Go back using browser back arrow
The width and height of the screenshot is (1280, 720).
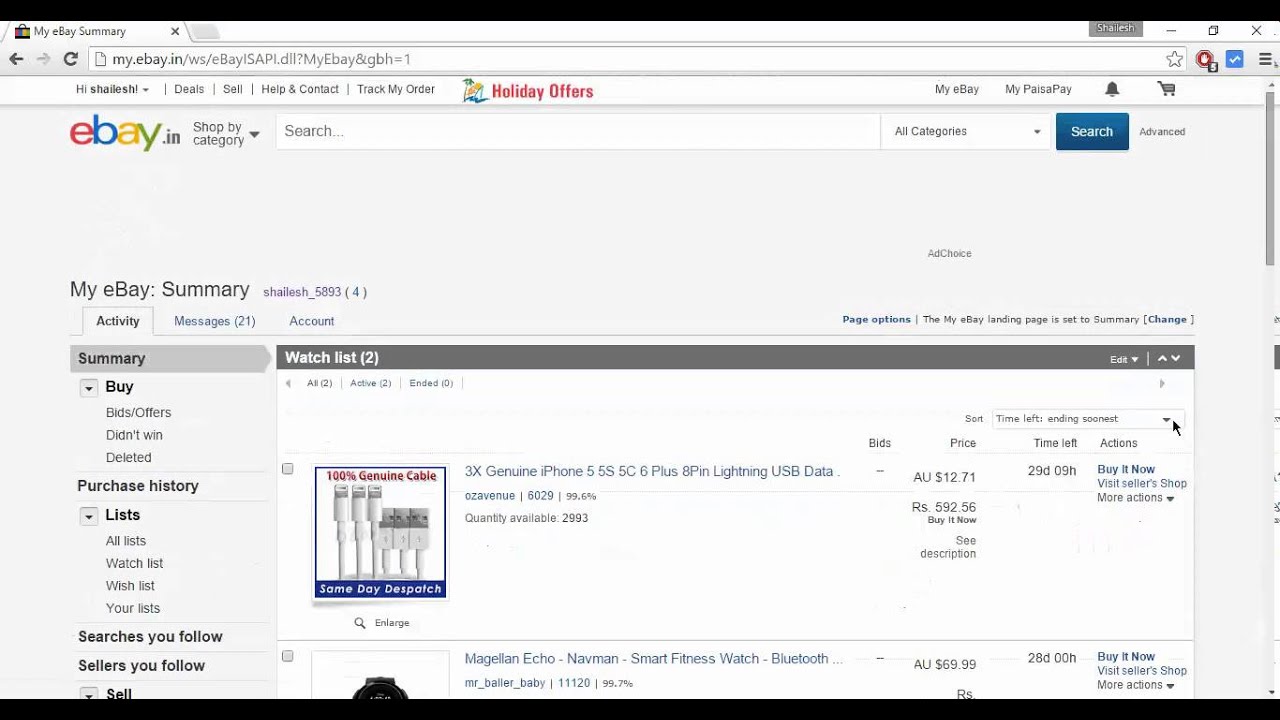pos(16,59)
